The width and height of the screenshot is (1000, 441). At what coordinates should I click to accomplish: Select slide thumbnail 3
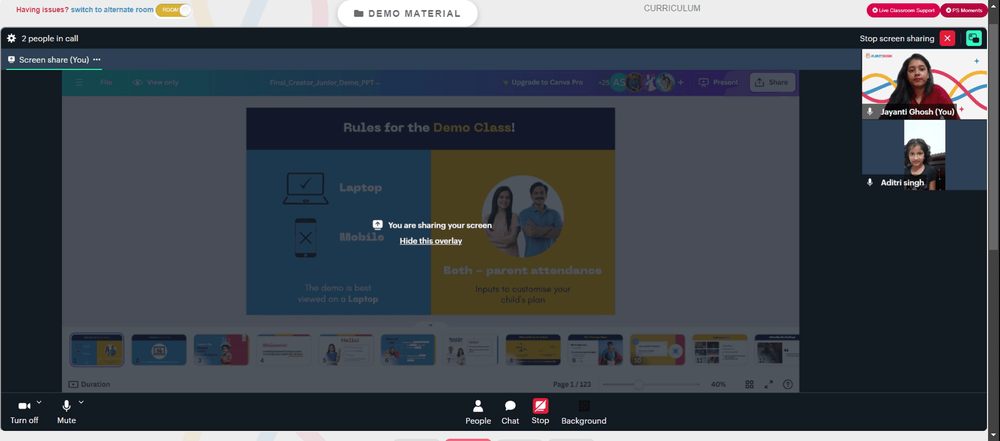pyautogui.click(x=221, y=350)
